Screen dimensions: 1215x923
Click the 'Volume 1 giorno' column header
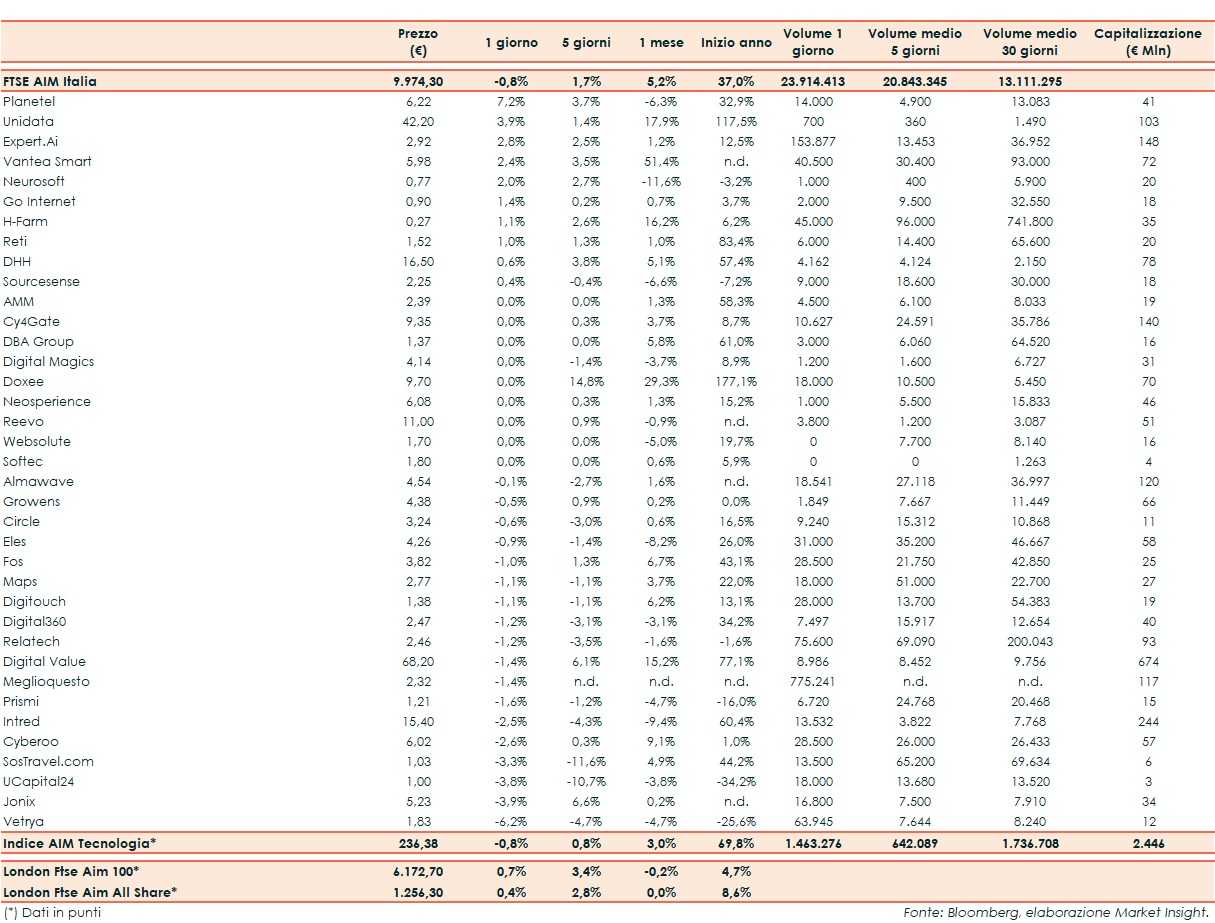(812, 42)
